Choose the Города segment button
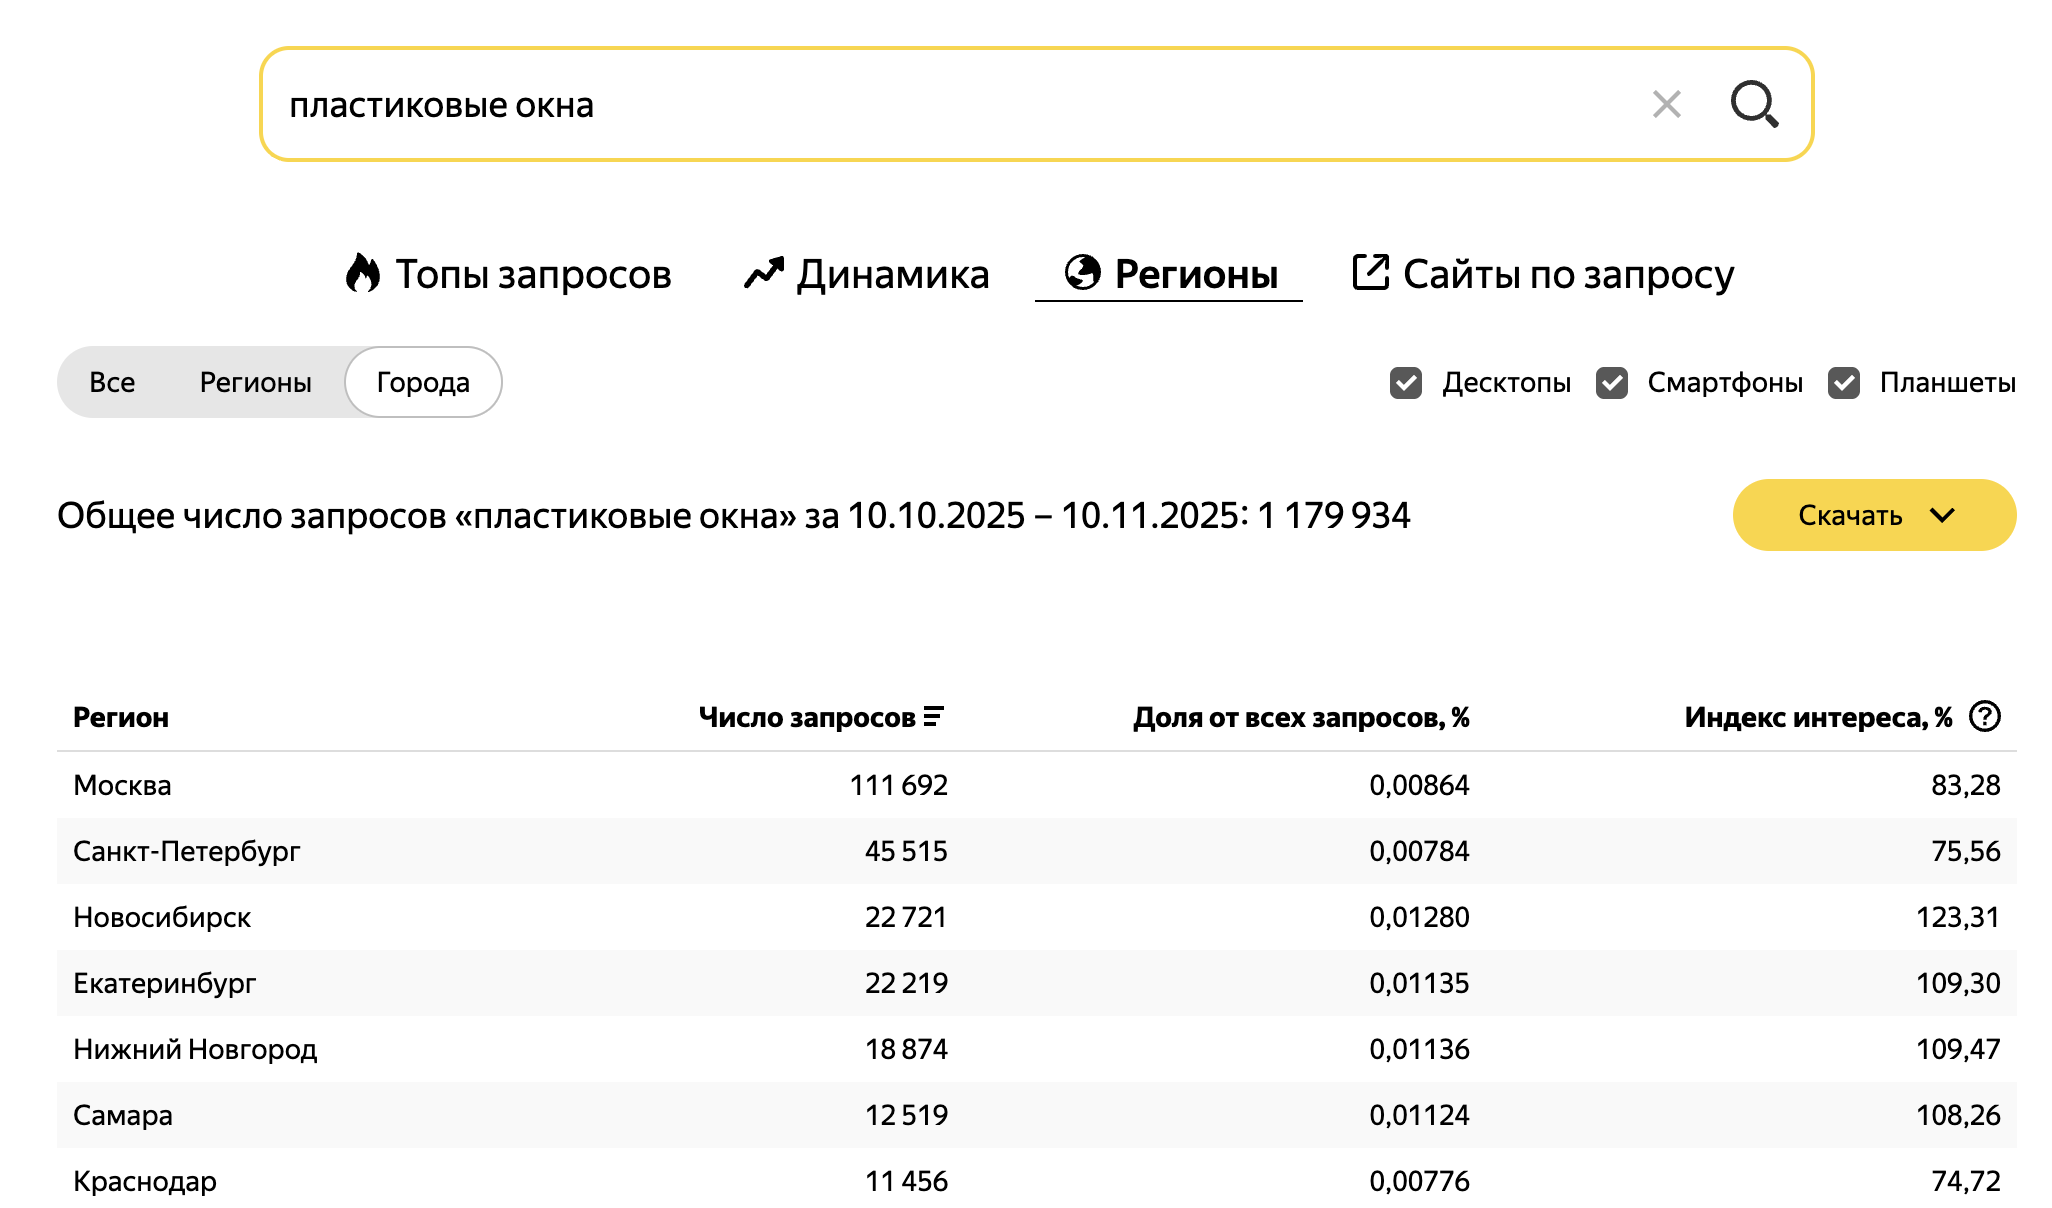This screenshot has height=1208, width=2052. [423, 382]
